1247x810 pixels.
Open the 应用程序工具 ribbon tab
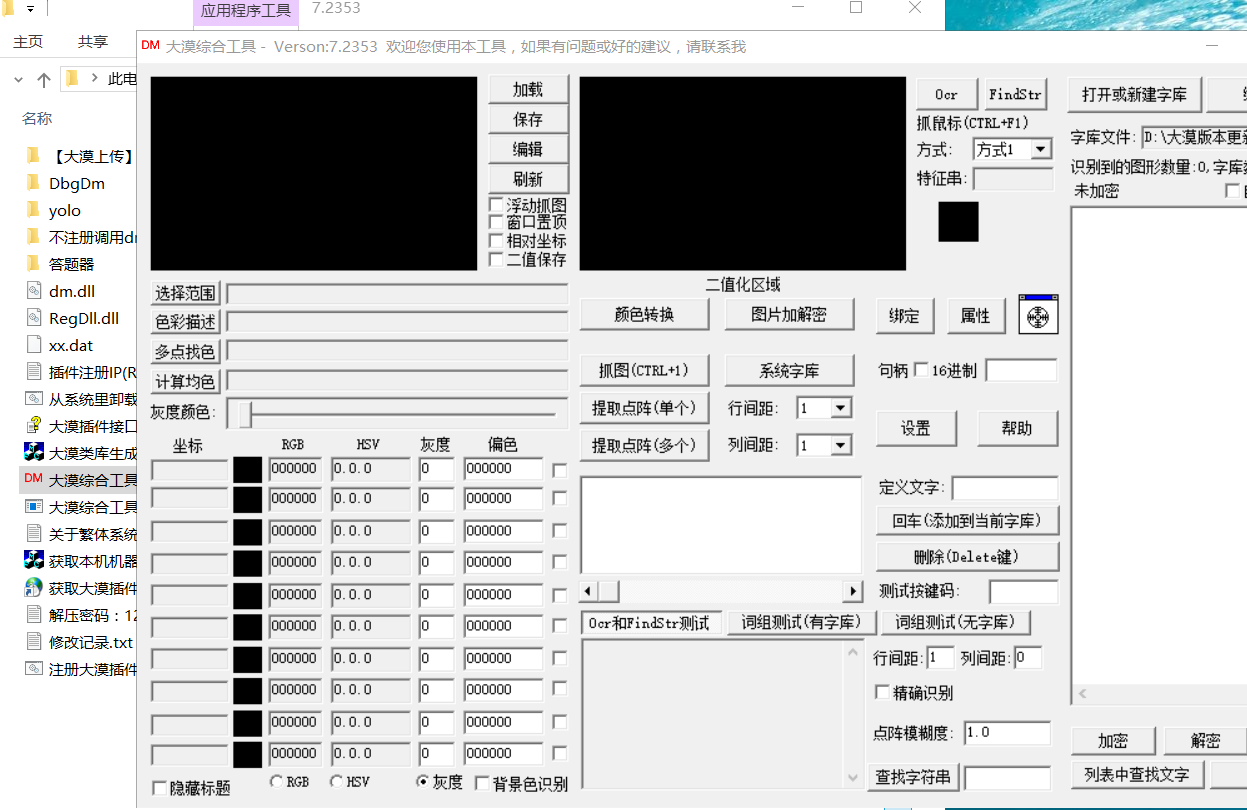tap(246, 11)
